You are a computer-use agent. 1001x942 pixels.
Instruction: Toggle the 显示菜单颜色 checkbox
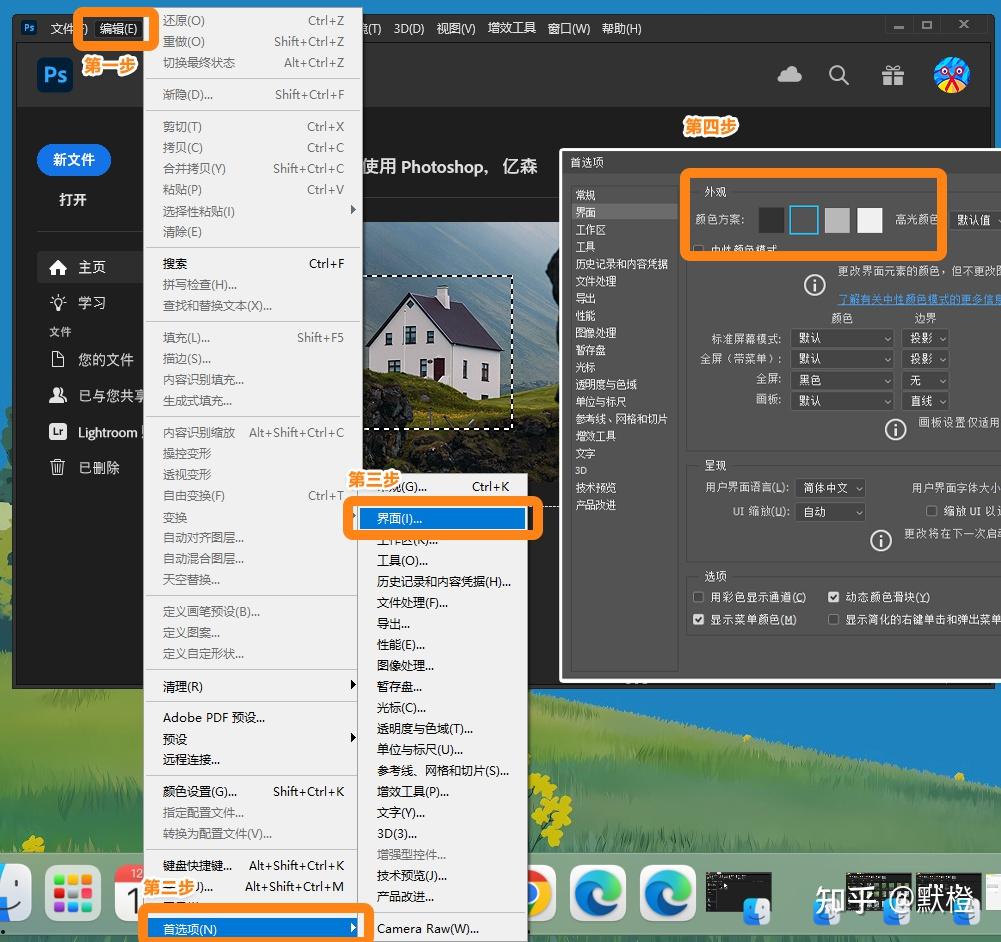click(x=698, y=620)
